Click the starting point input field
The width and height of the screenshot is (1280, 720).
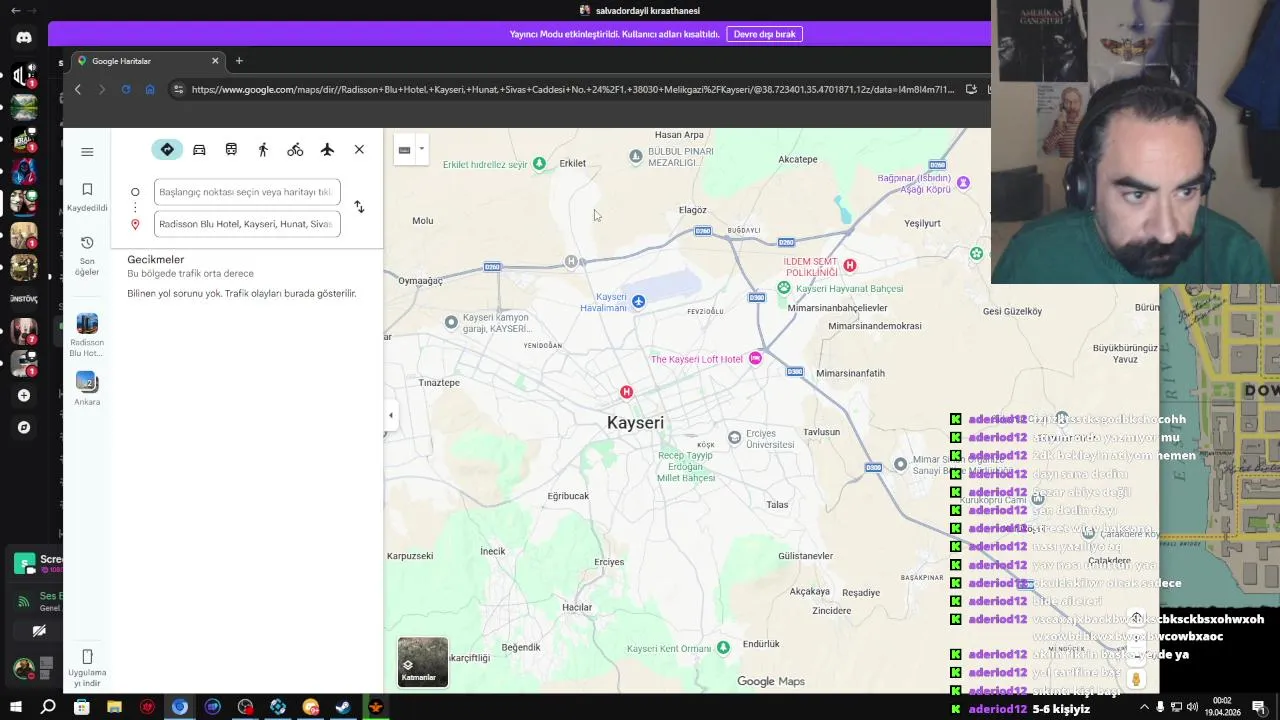coord(247,192)
